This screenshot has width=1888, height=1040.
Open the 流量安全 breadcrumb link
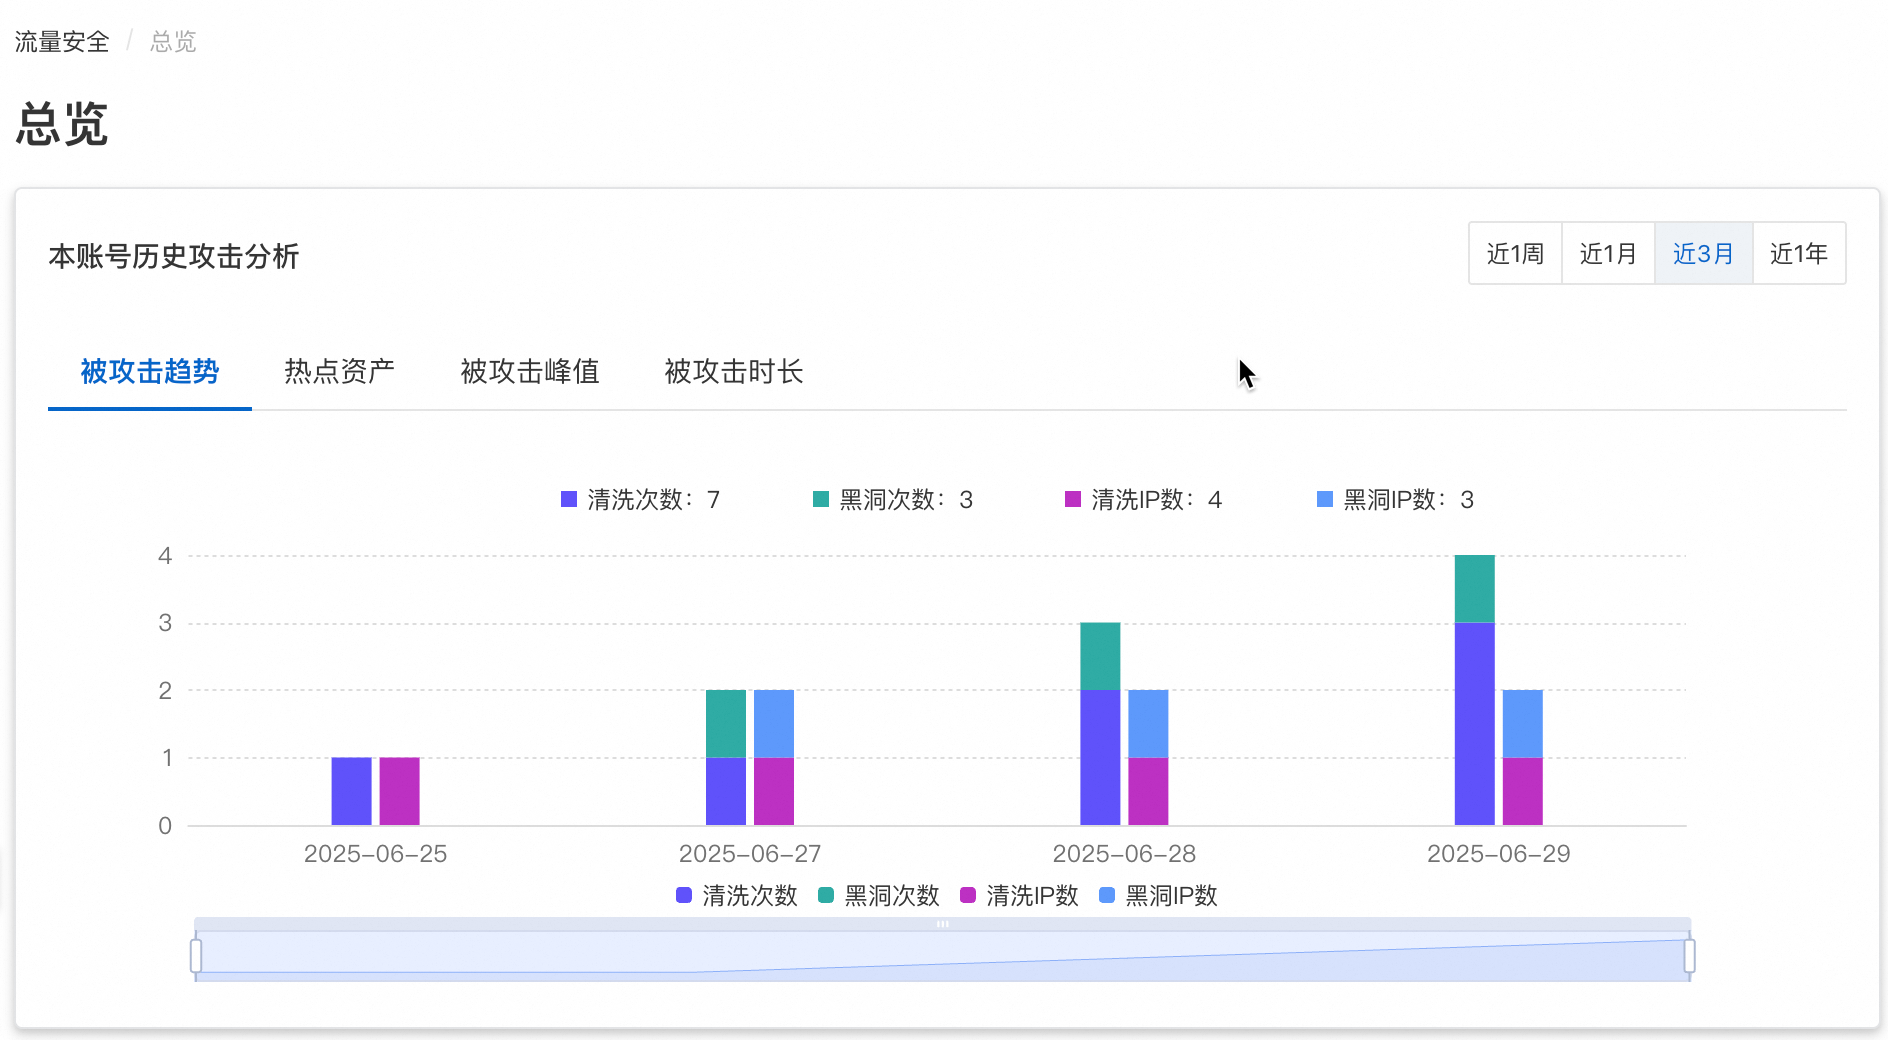coord(62,42)
